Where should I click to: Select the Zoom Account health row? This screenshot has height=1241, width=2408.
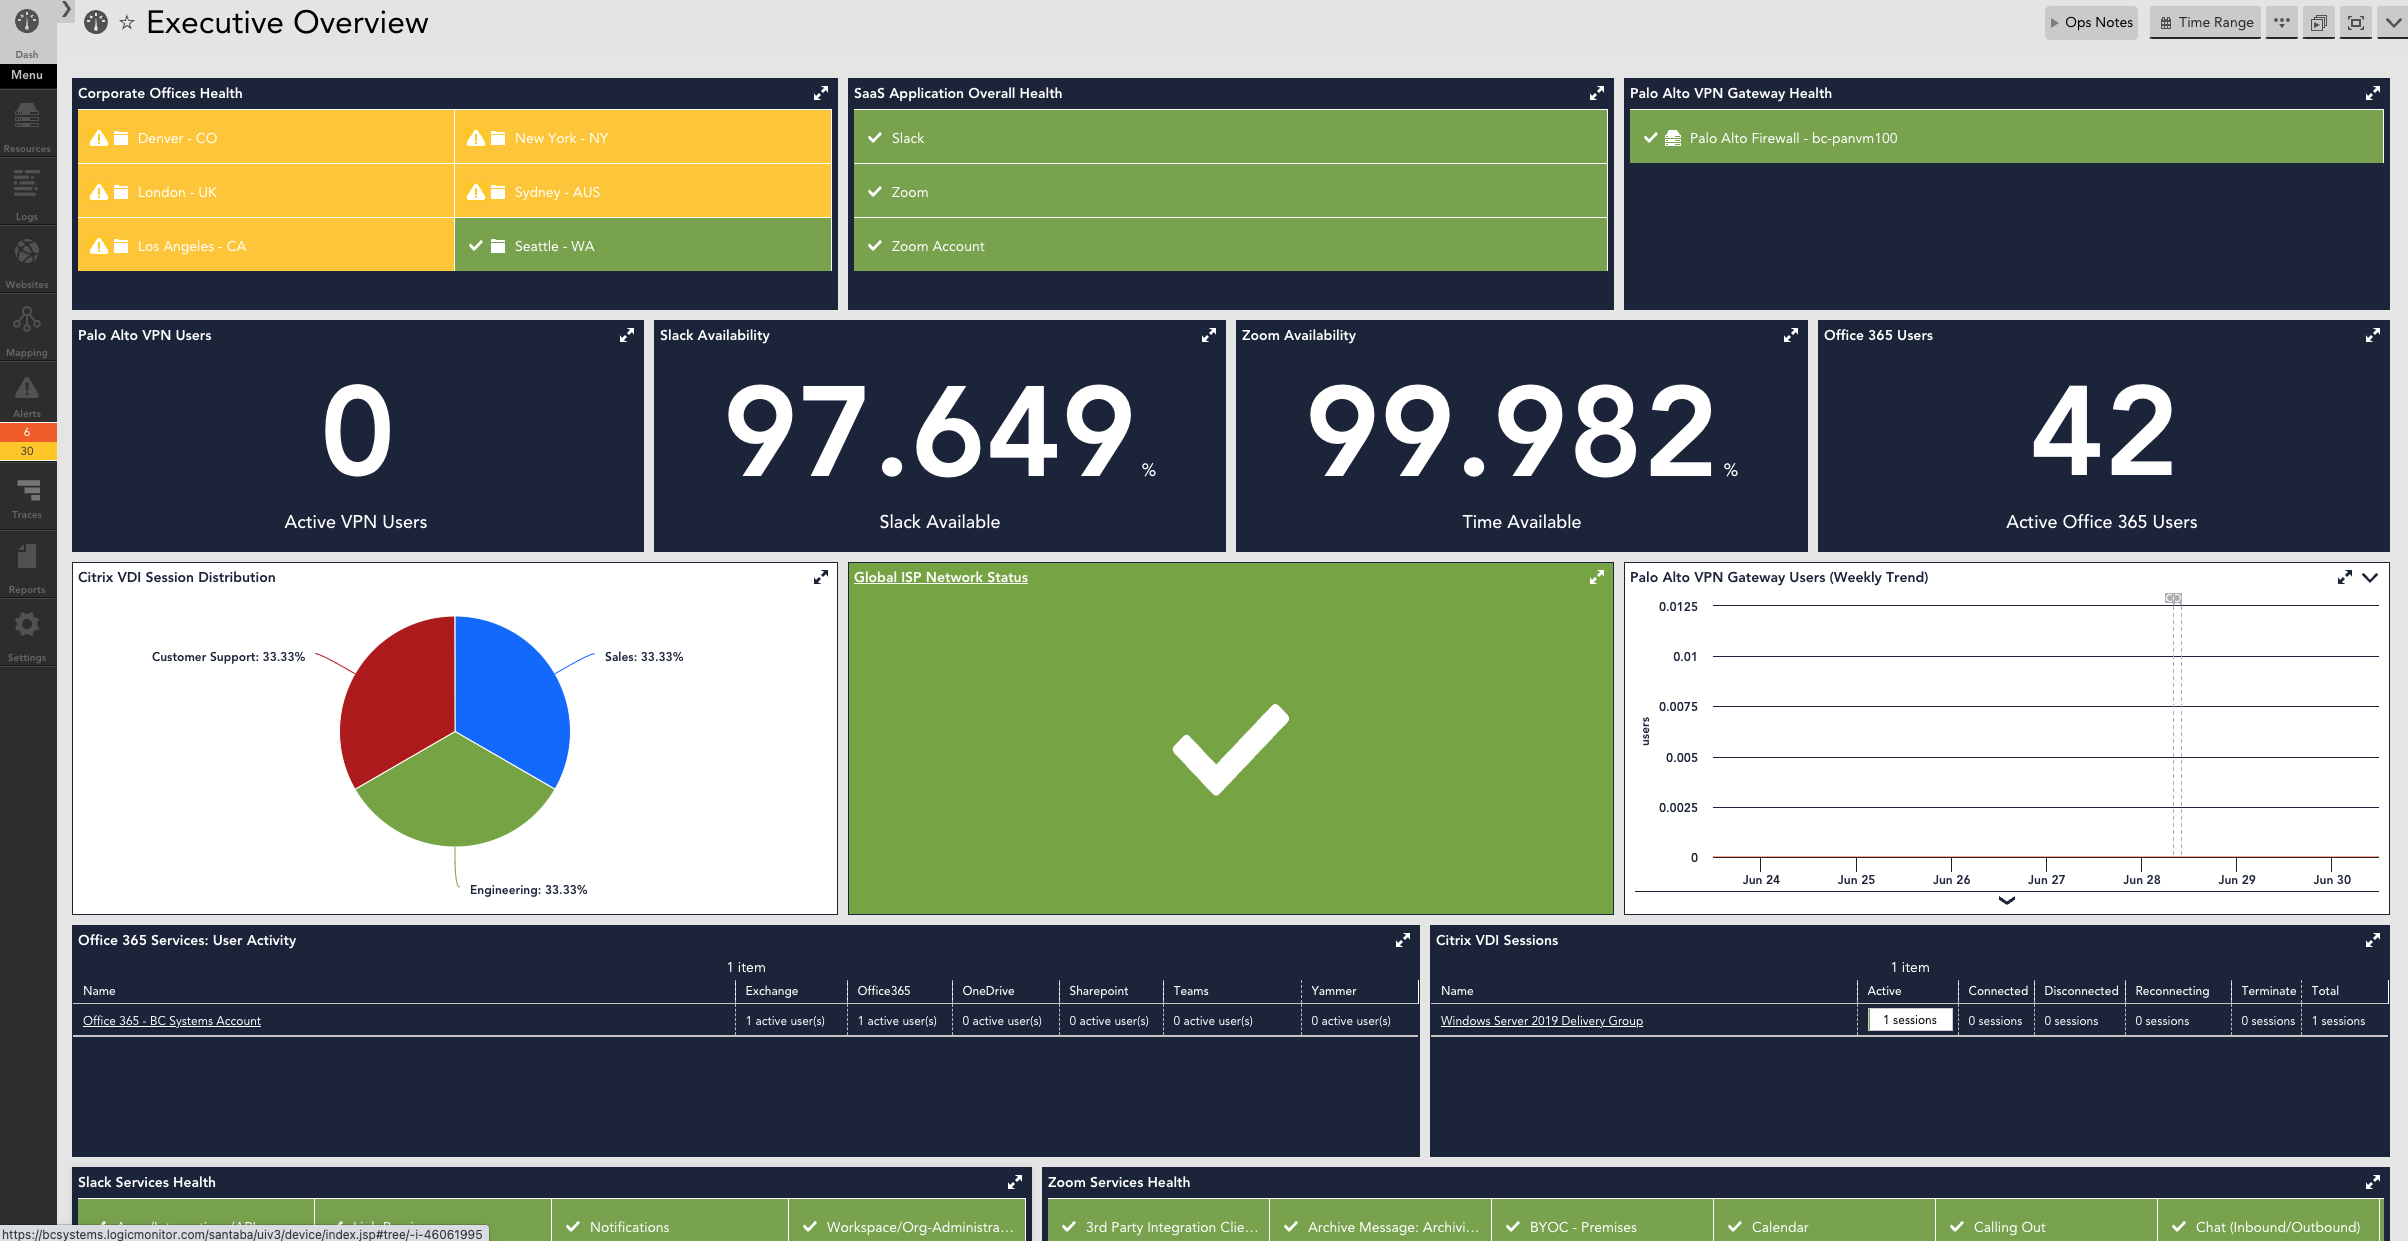tap(1230, 245)
